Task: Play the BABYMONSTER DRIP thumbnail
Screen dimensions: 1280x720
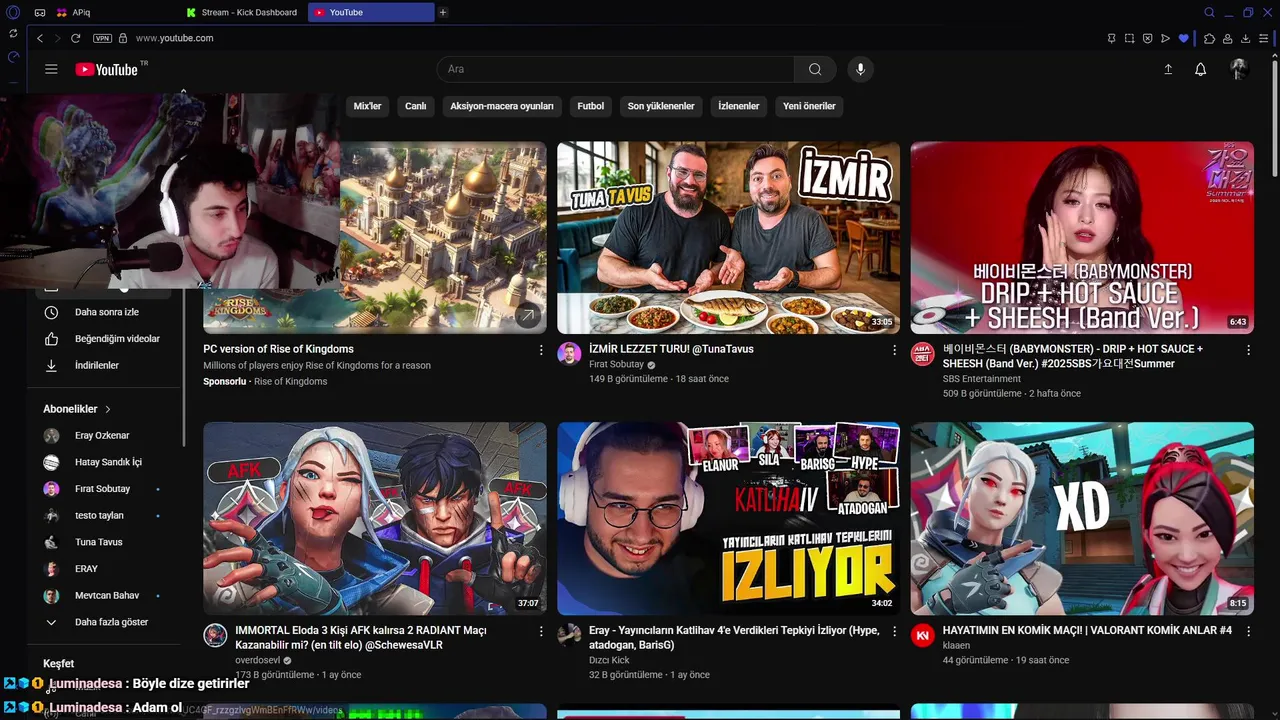Action: click(x=1082, y=237)
